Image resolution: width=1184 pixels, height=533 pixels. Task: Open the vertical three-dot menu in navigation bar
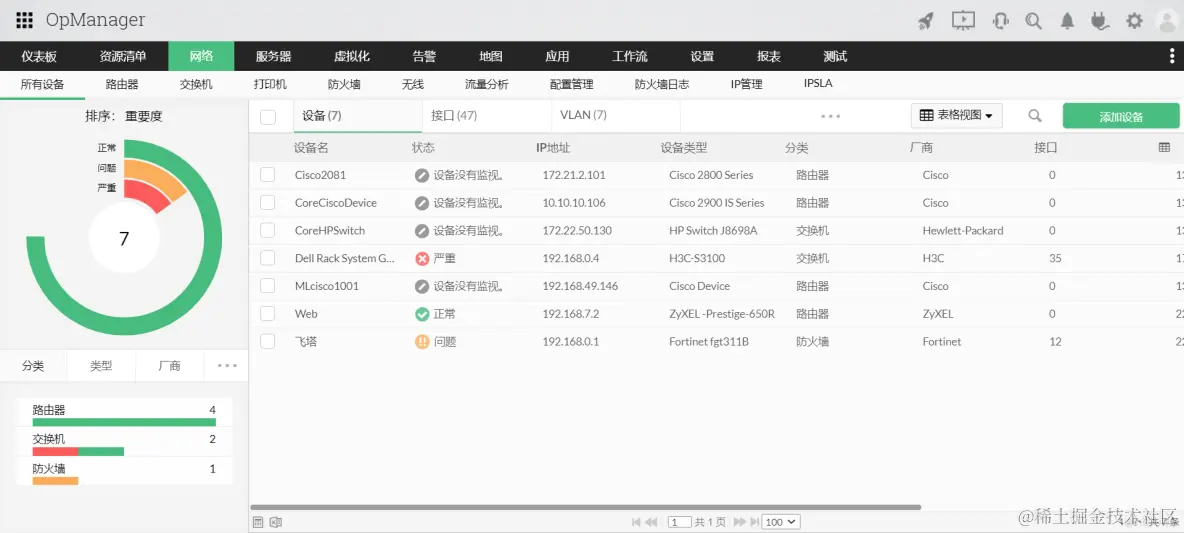1171,56
